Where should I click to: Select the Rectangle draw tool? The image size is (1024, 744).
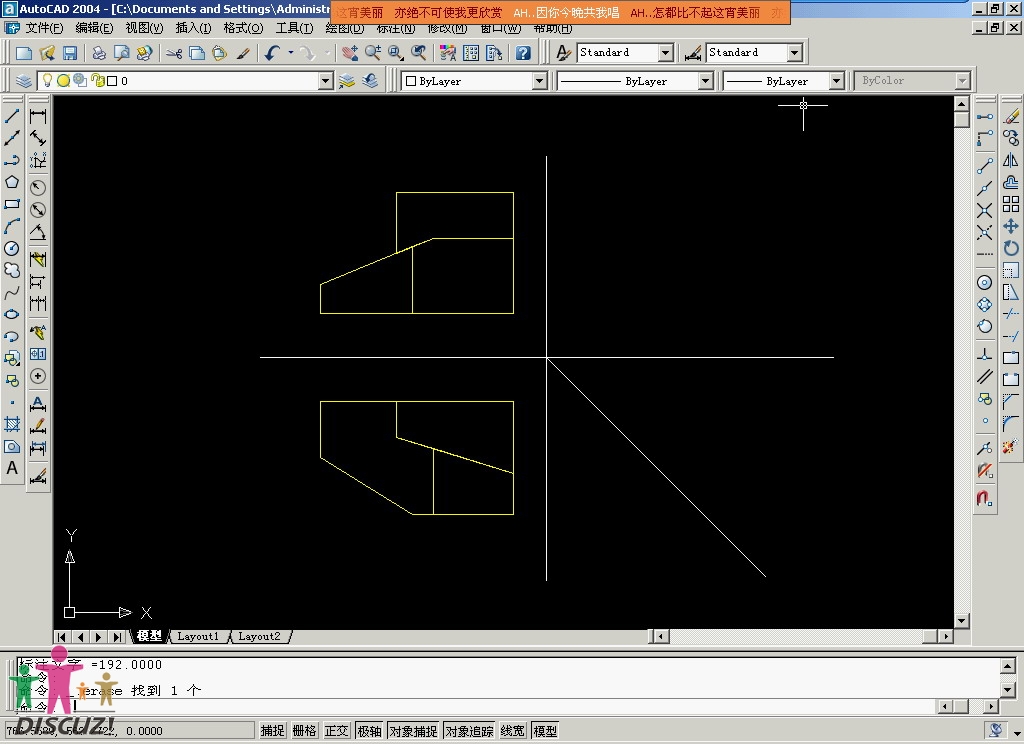pyautogui.click(x=12, y=204)
